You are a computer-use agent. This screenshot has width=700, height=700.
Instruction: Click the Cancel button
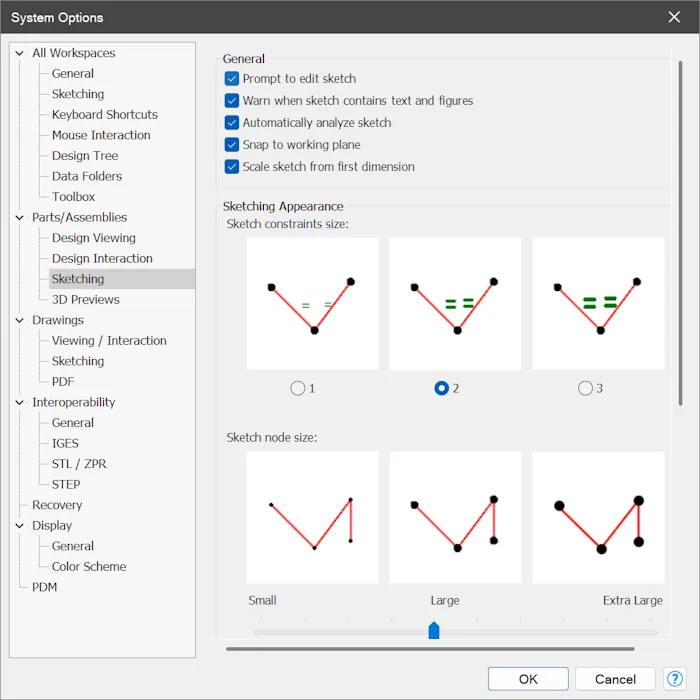pyautogui.click(x=615, y=679)
